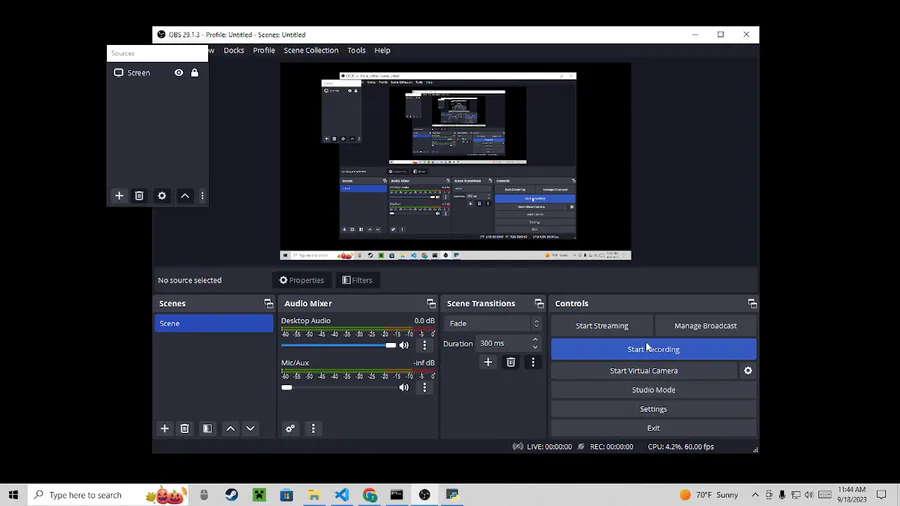Open OBS Settings from Controls
The image size is (900, 506).
654,409
